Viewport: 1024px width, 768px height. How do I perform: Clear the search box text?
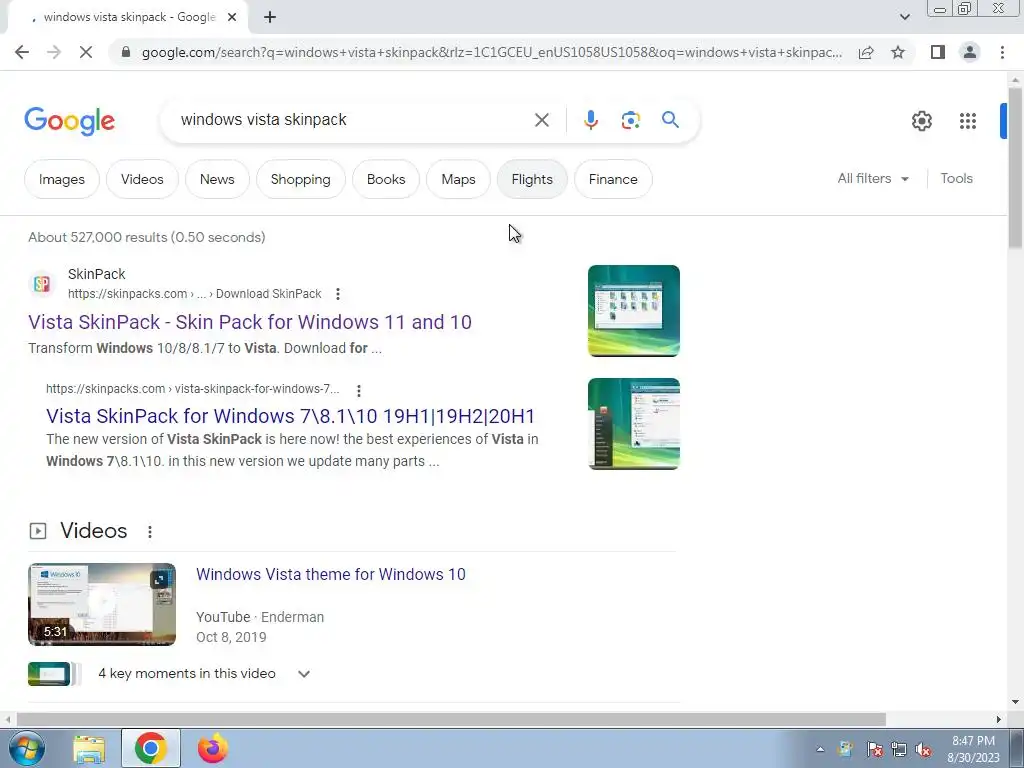(x=541, y=120)
